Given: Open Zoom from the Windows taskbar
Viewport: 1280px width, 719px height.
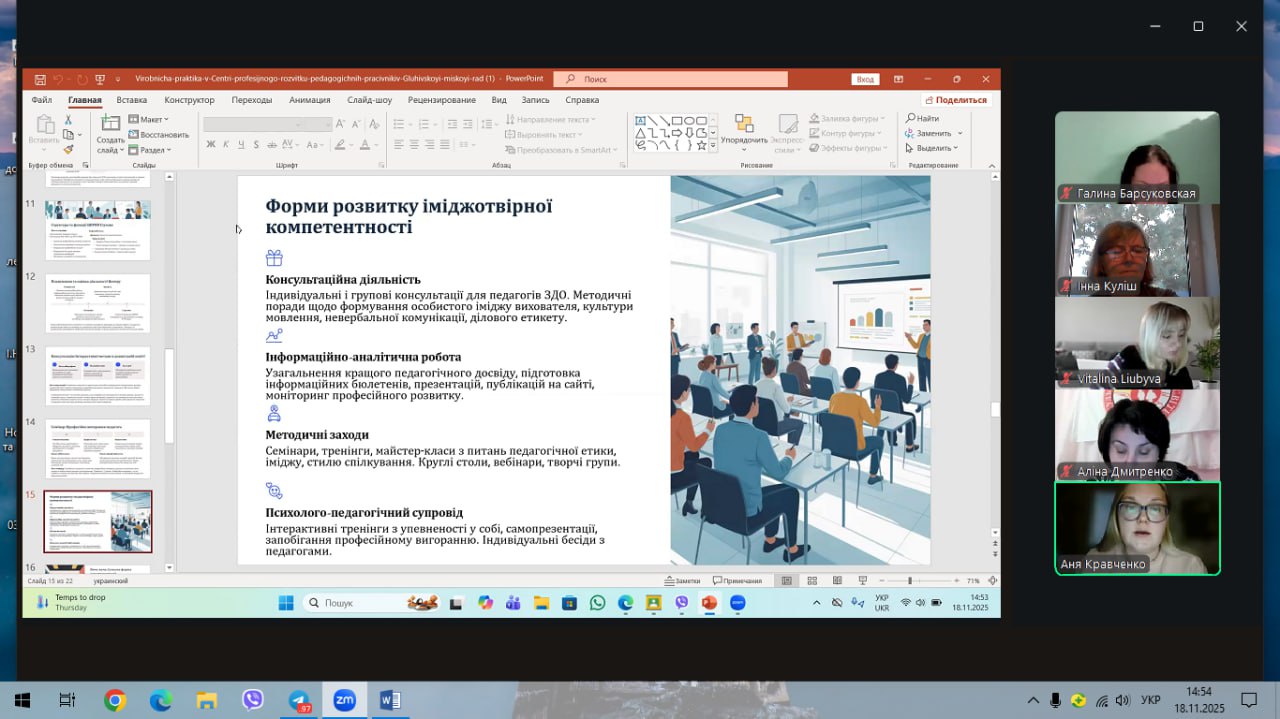Looking at the screenshot, I should coord(345,700).
